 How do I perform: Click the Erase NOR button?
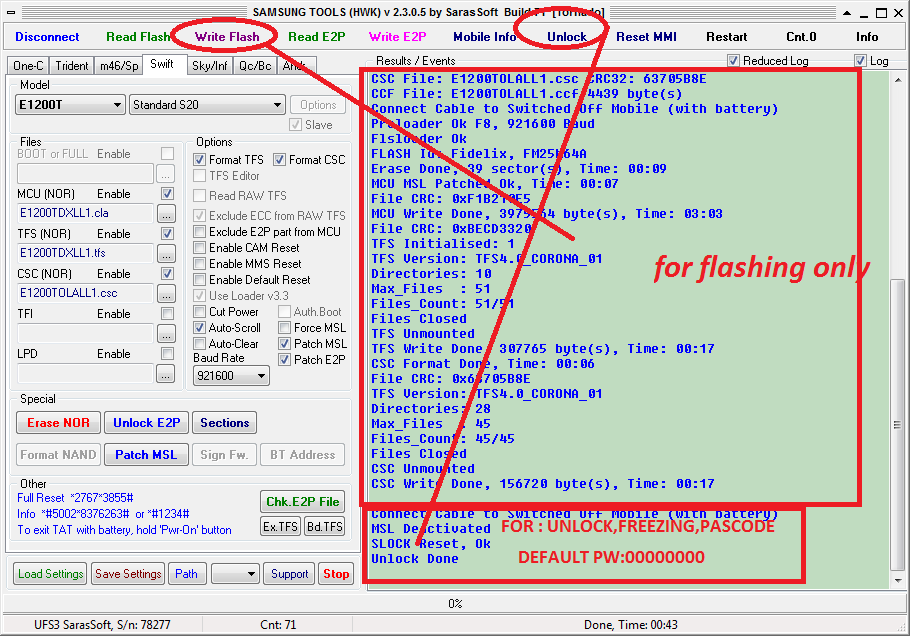[x=59, y=423]
